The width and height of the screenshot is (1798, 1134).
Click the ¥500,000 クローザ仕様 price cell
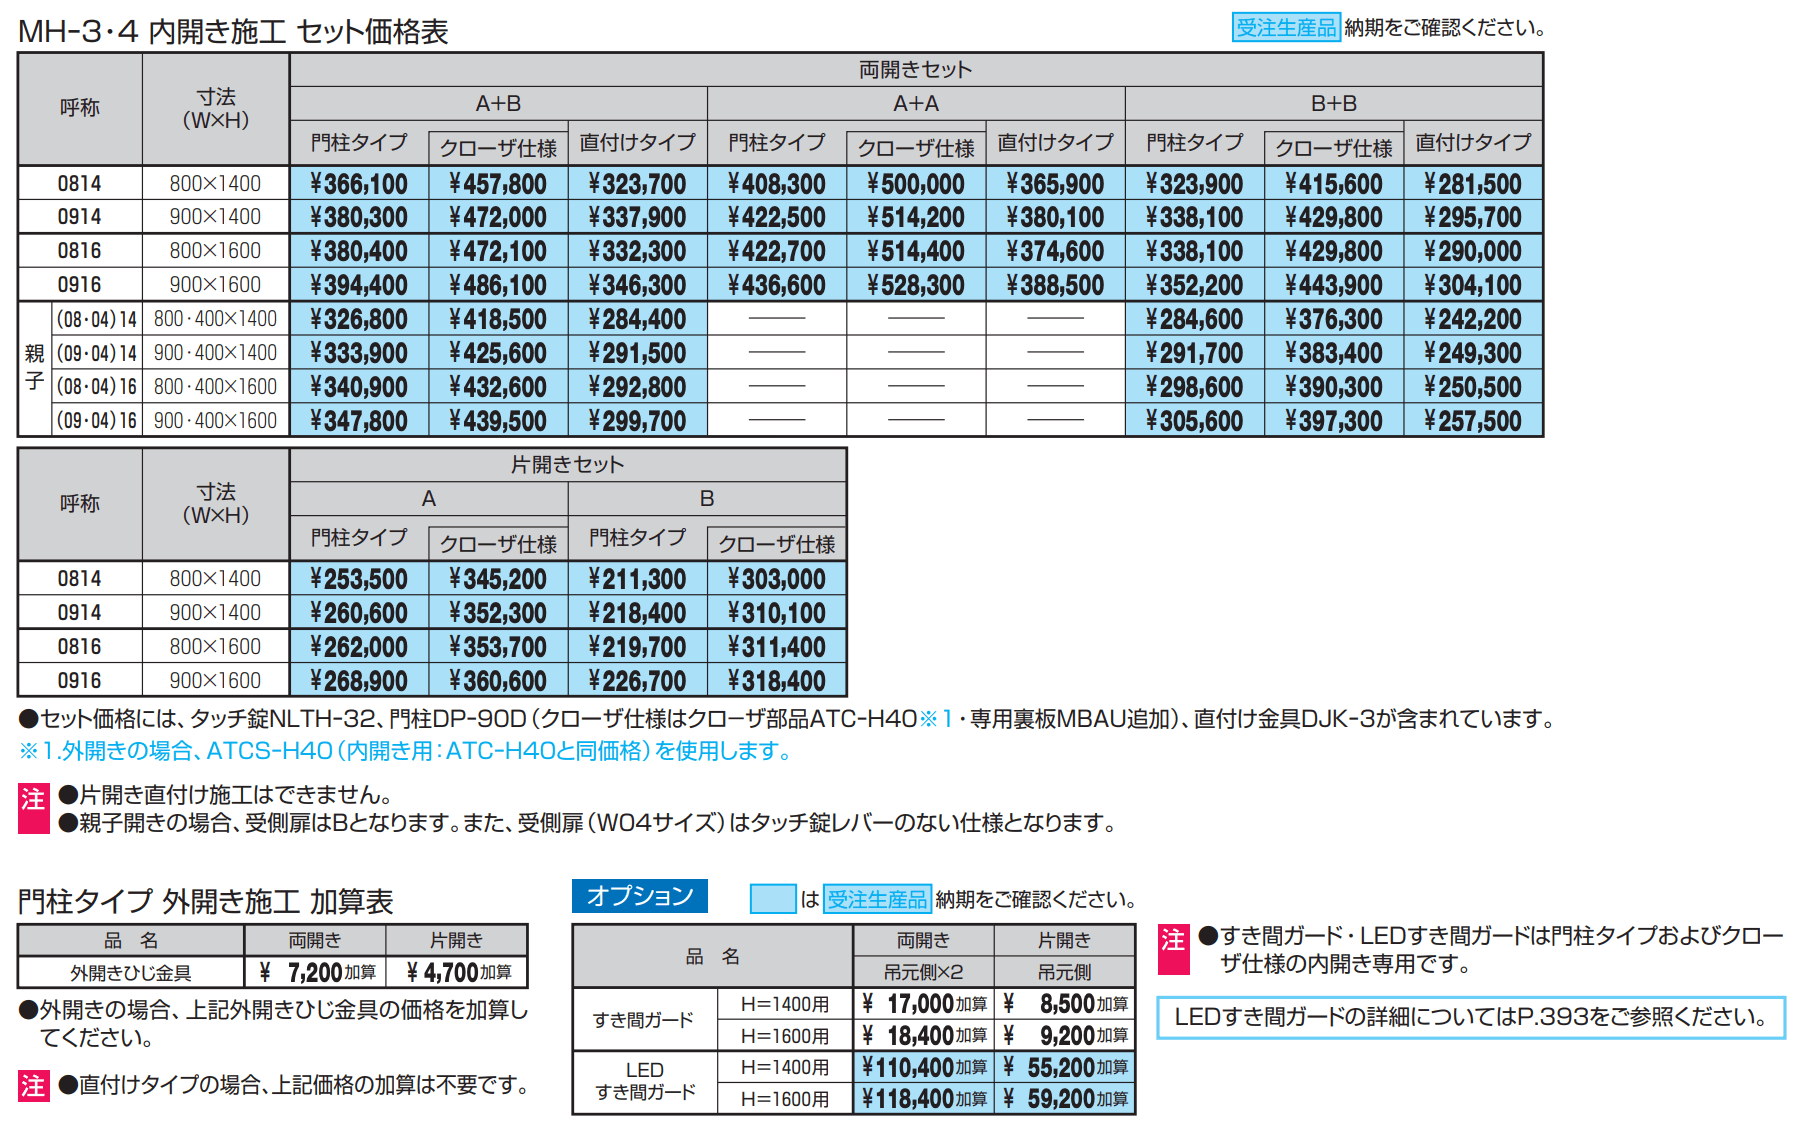point(917,182)
